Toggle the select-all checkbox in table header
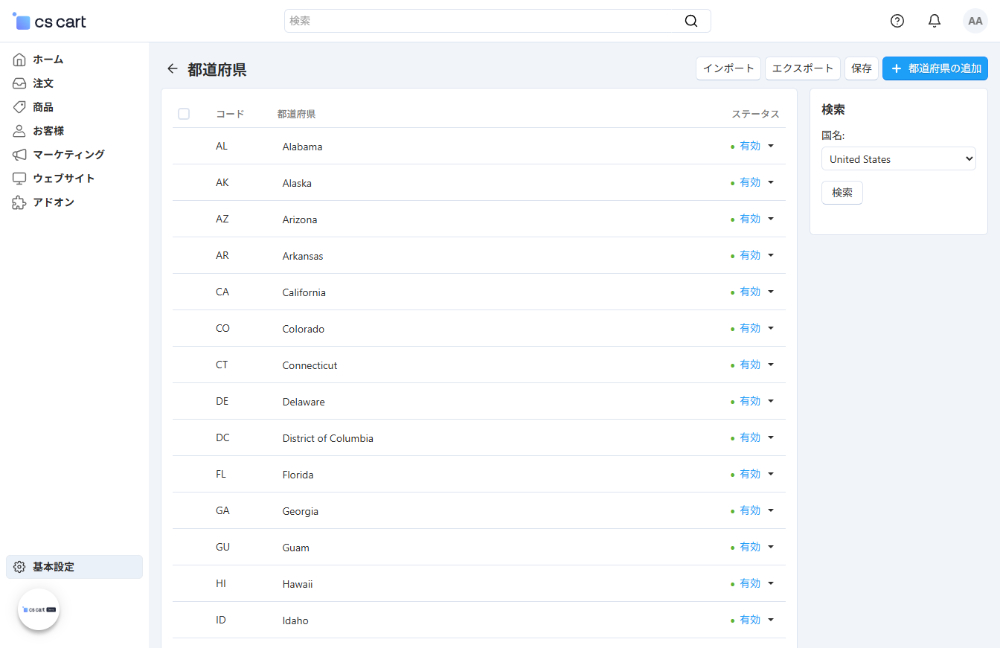Viewport: 1000px width, 648px height. (184, 114)
